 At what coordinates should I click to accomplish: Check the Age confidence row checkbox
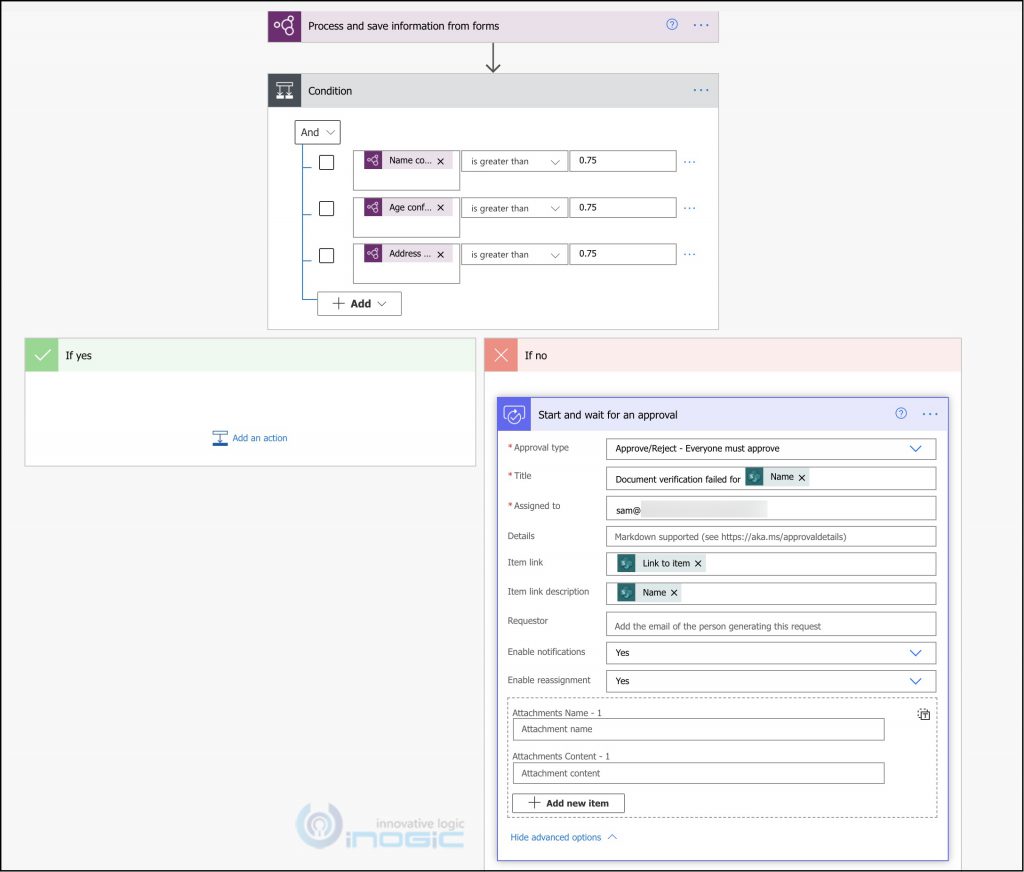tap(326, 208)
